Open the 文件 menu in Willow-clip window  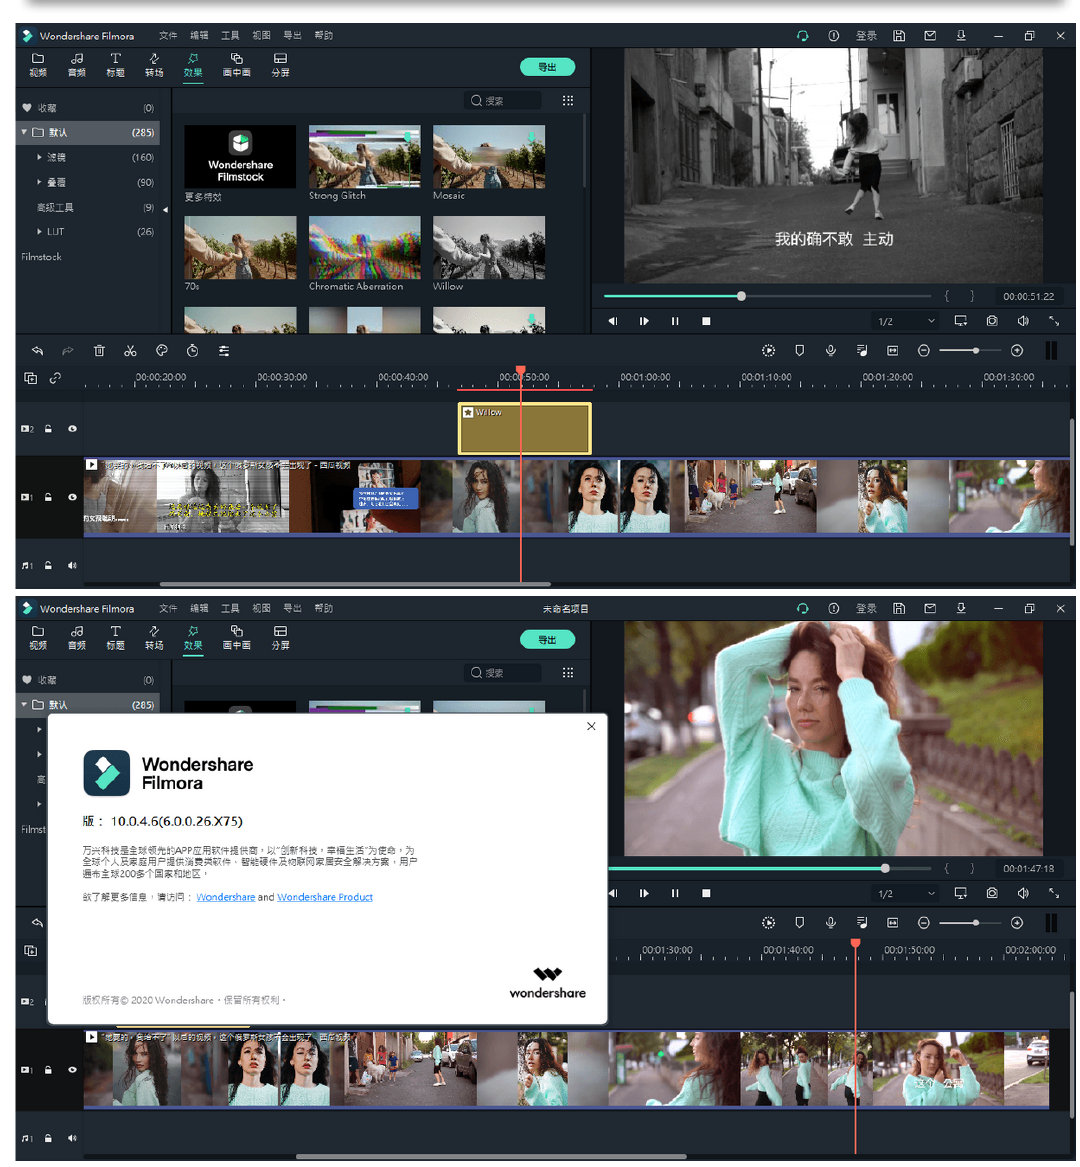168,36
